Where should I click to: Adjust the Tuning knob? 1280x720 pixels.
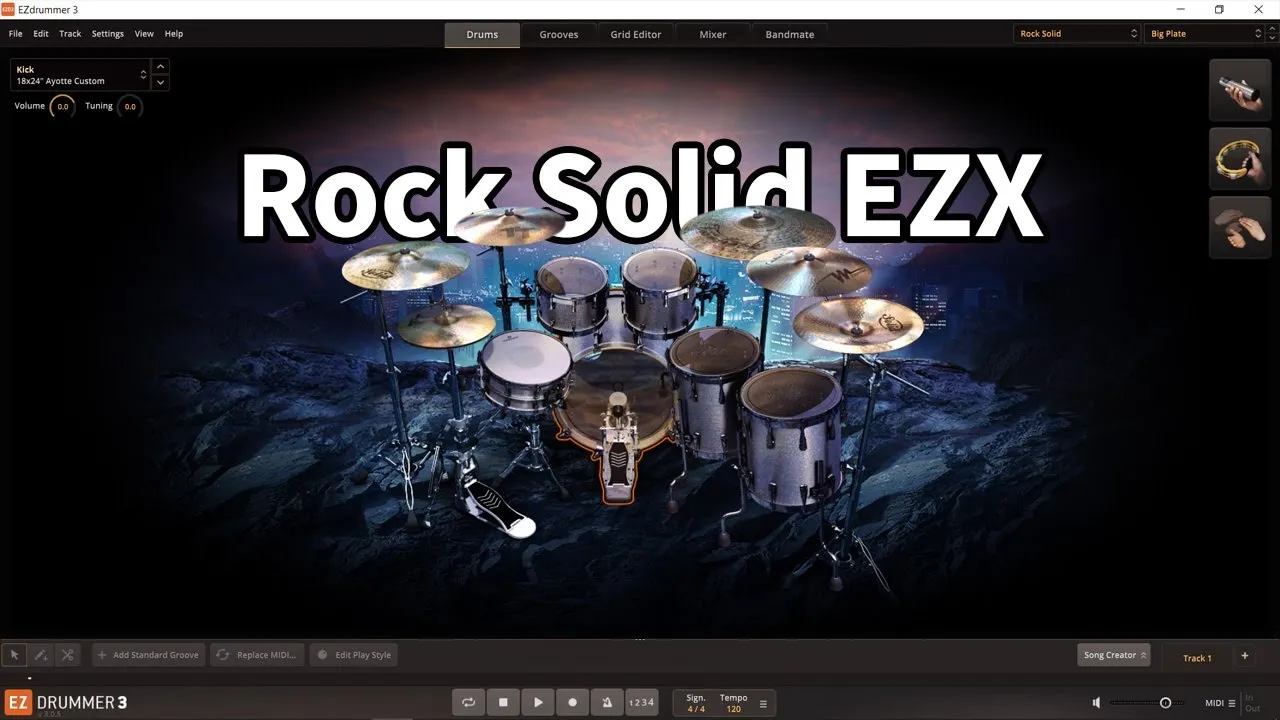pos(130,106)
